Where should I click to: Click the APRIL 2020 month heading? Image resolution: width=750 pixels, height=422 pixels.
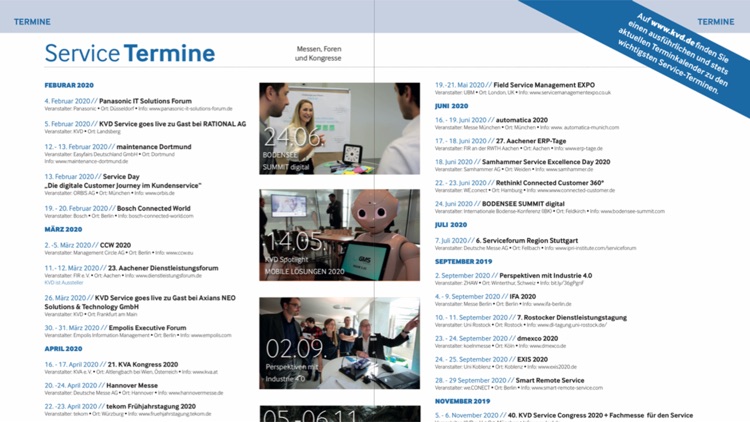tap(63, 349)
